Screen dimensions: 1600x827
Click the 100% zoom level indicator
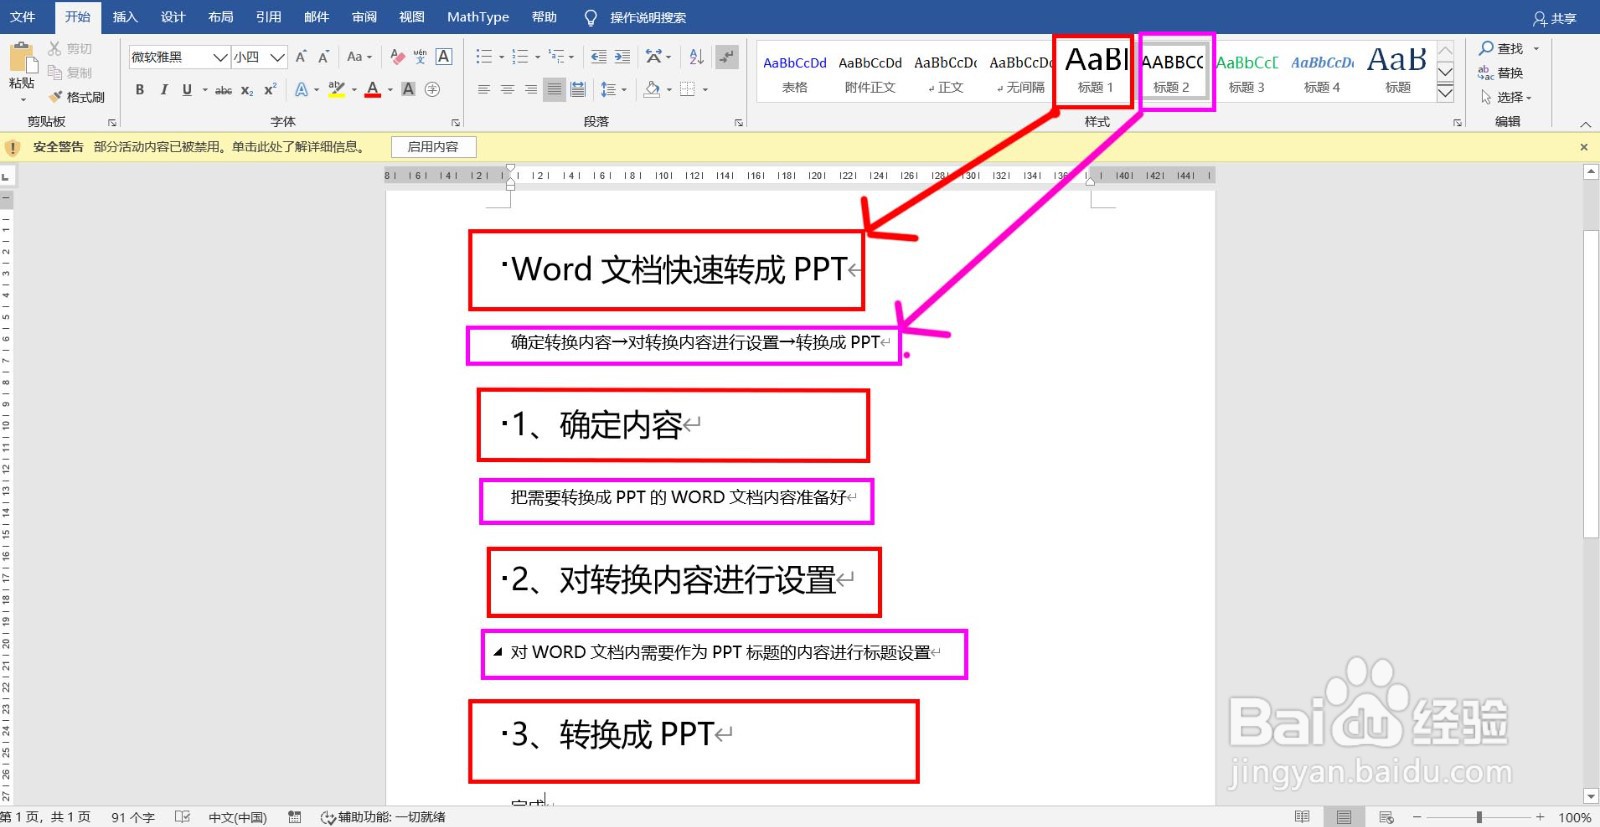(1575, 817)
